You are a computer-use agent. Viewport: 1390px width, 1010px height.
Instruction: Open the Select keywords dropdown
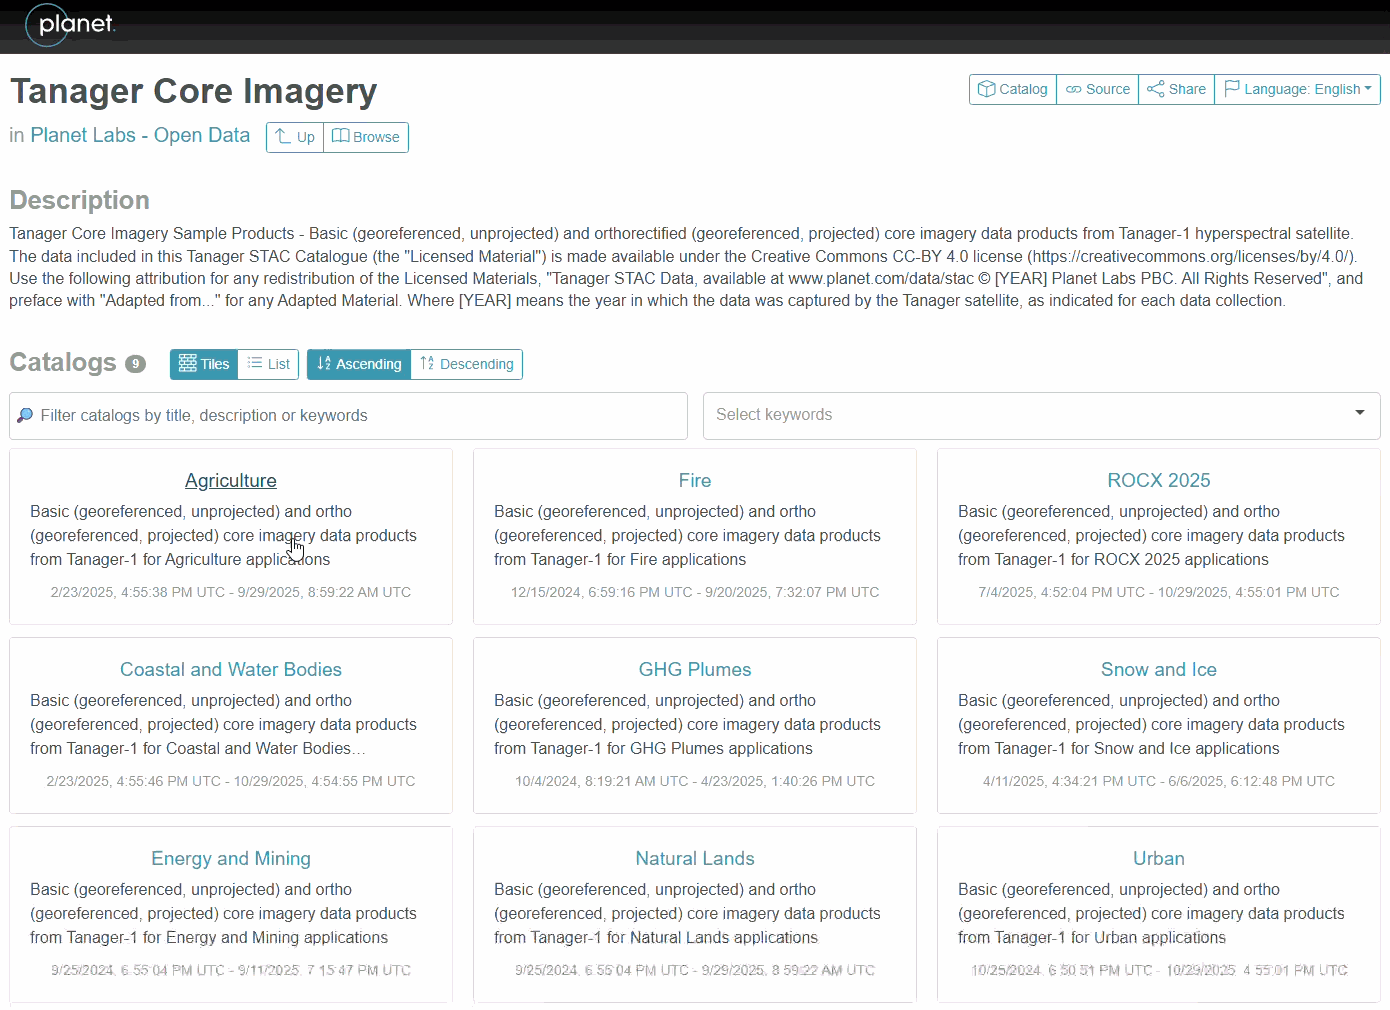[x=1042, y=415]
